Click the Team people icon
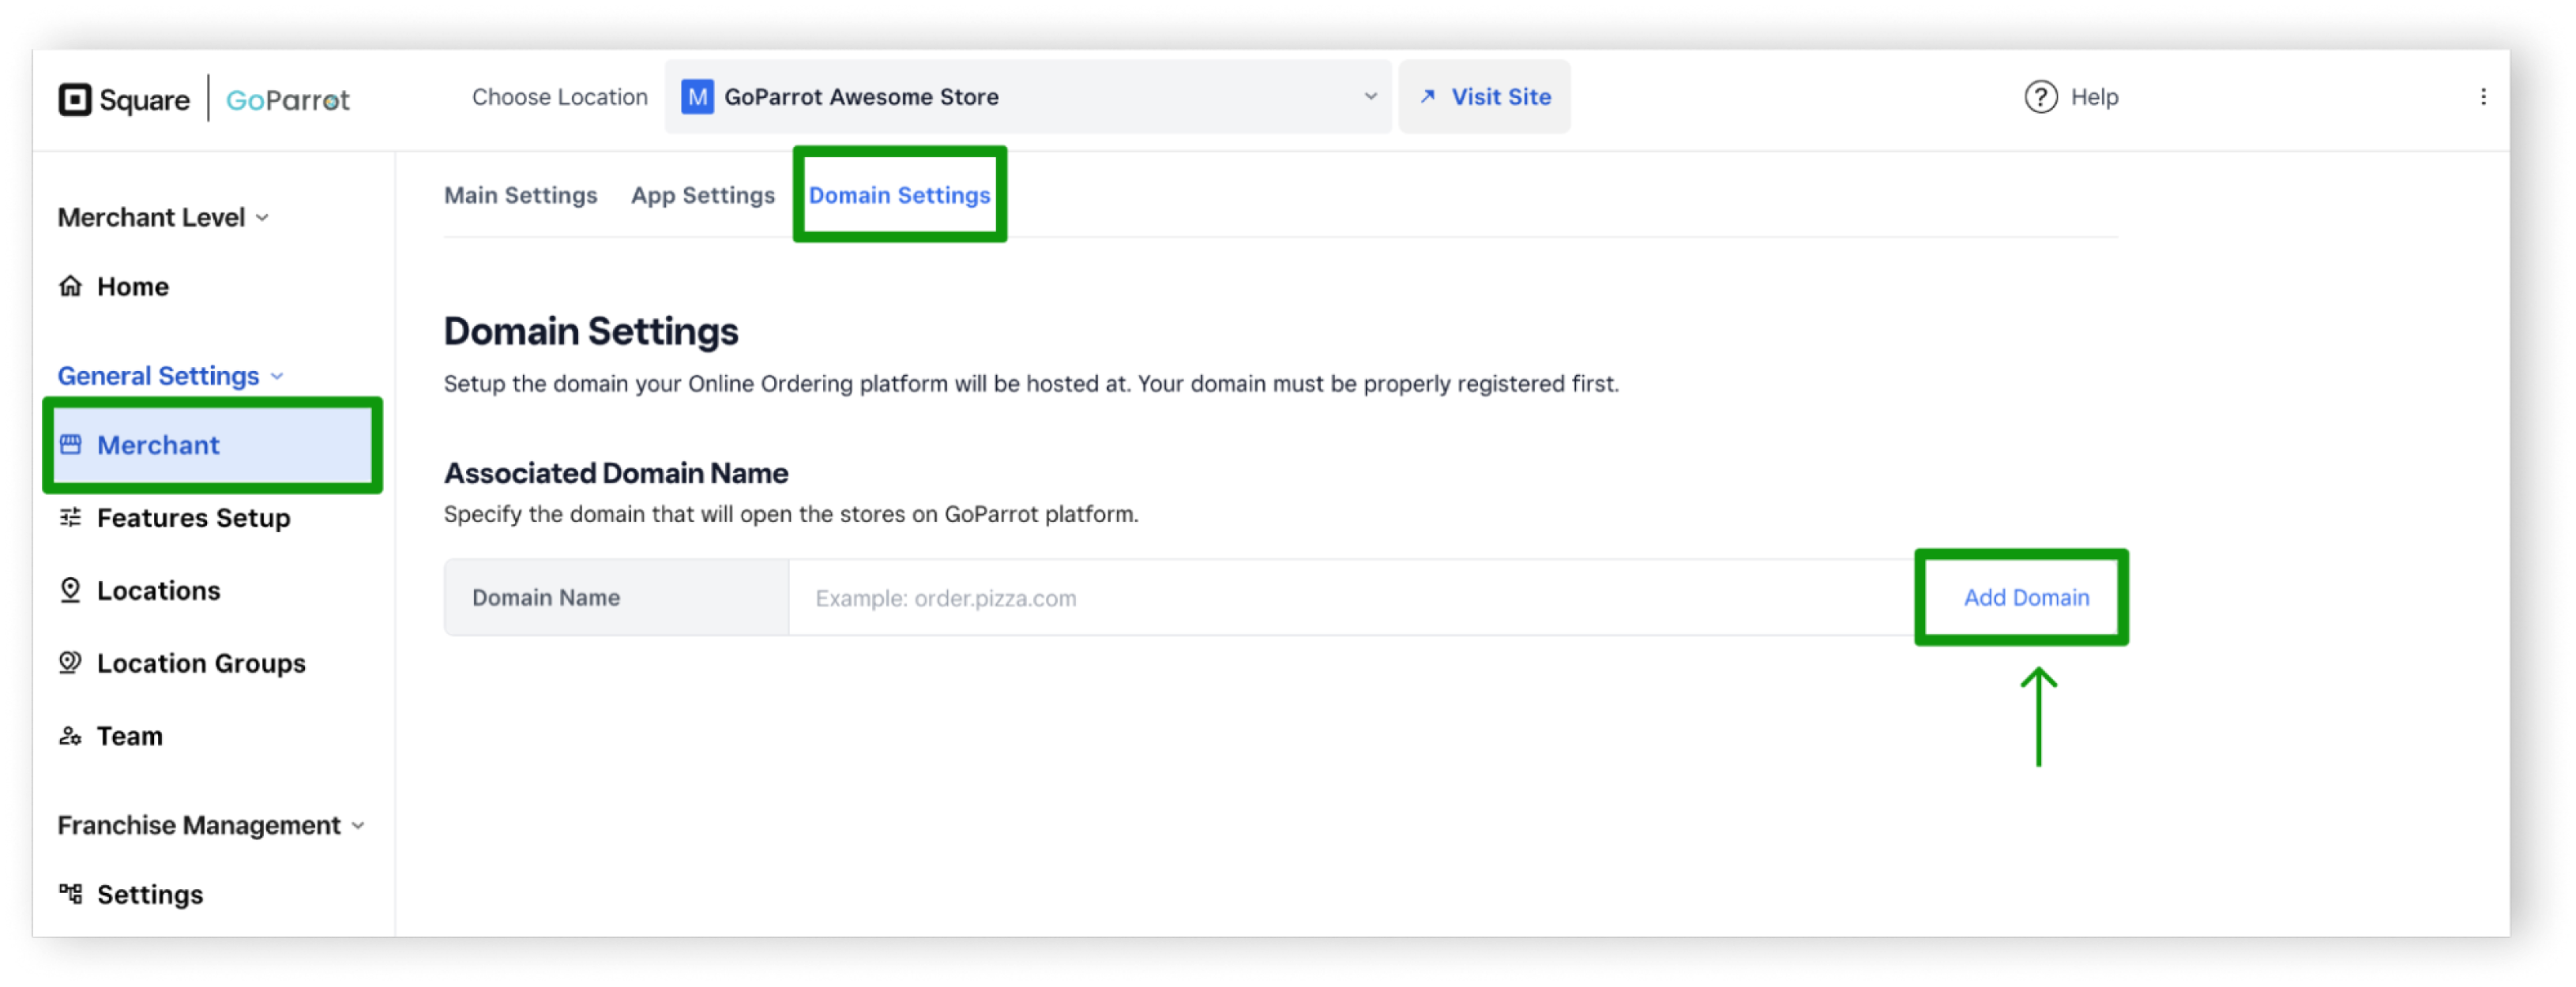2576x987 pixels. coord(70,736)
